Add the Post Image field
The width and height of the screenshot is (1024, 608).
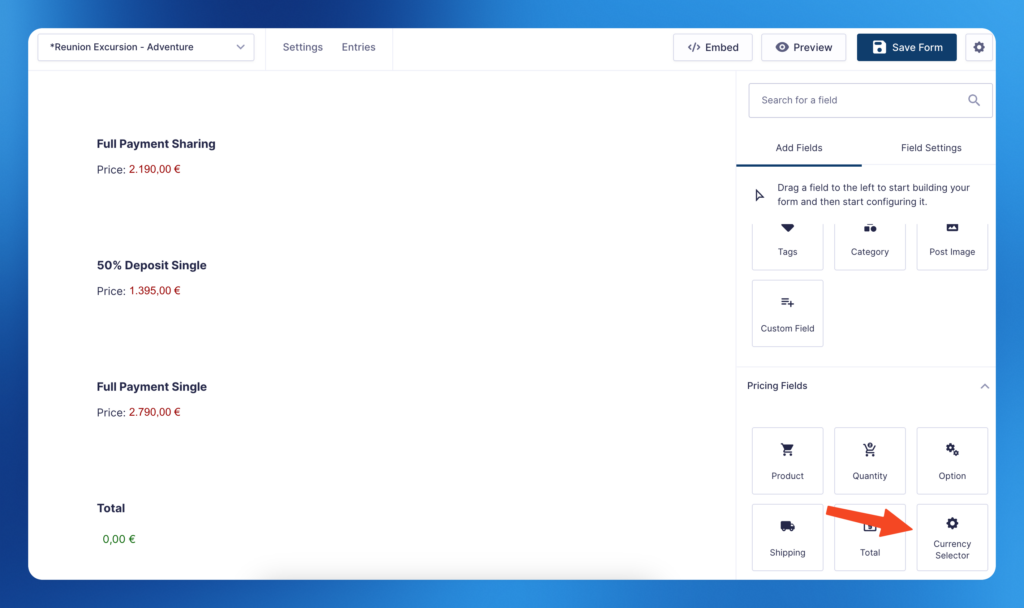point(952,246)
